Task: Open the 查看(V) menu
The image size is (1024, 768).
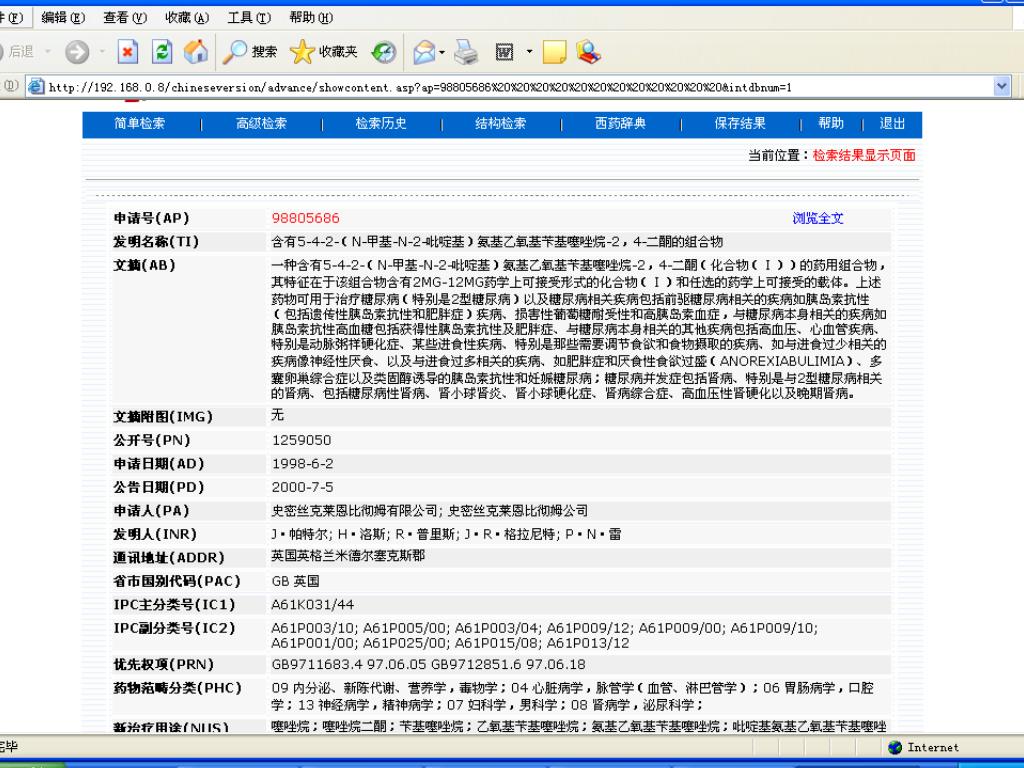Action: [125, 18]
